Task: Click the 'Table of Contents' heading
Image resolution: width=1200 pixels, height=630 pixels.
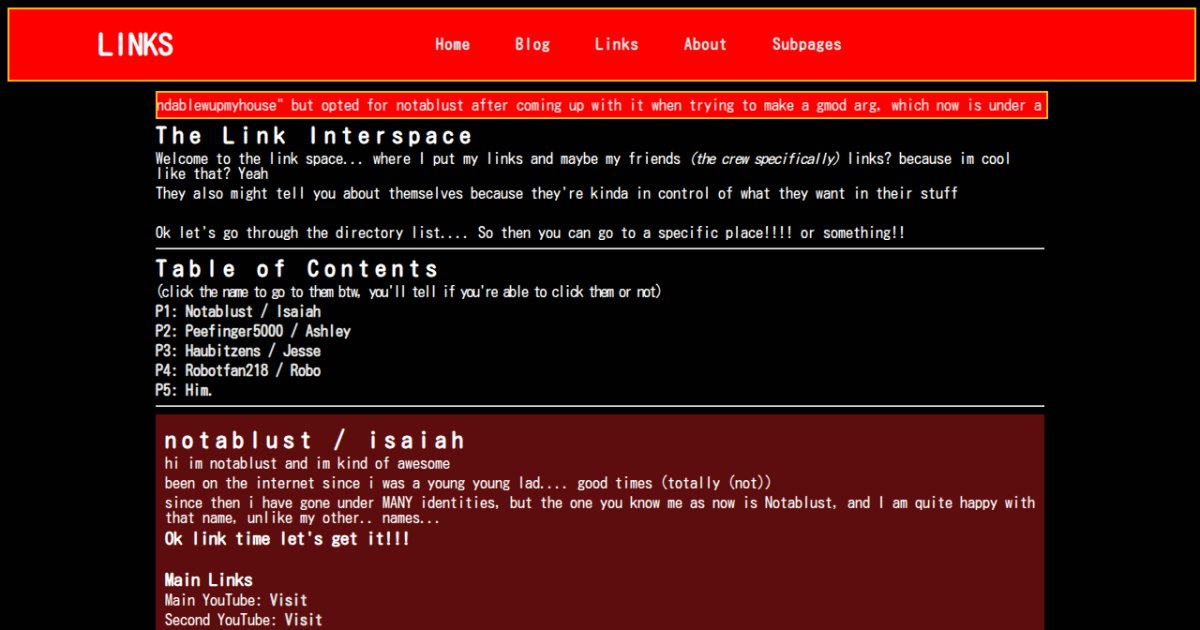Action: coord(297,268)
